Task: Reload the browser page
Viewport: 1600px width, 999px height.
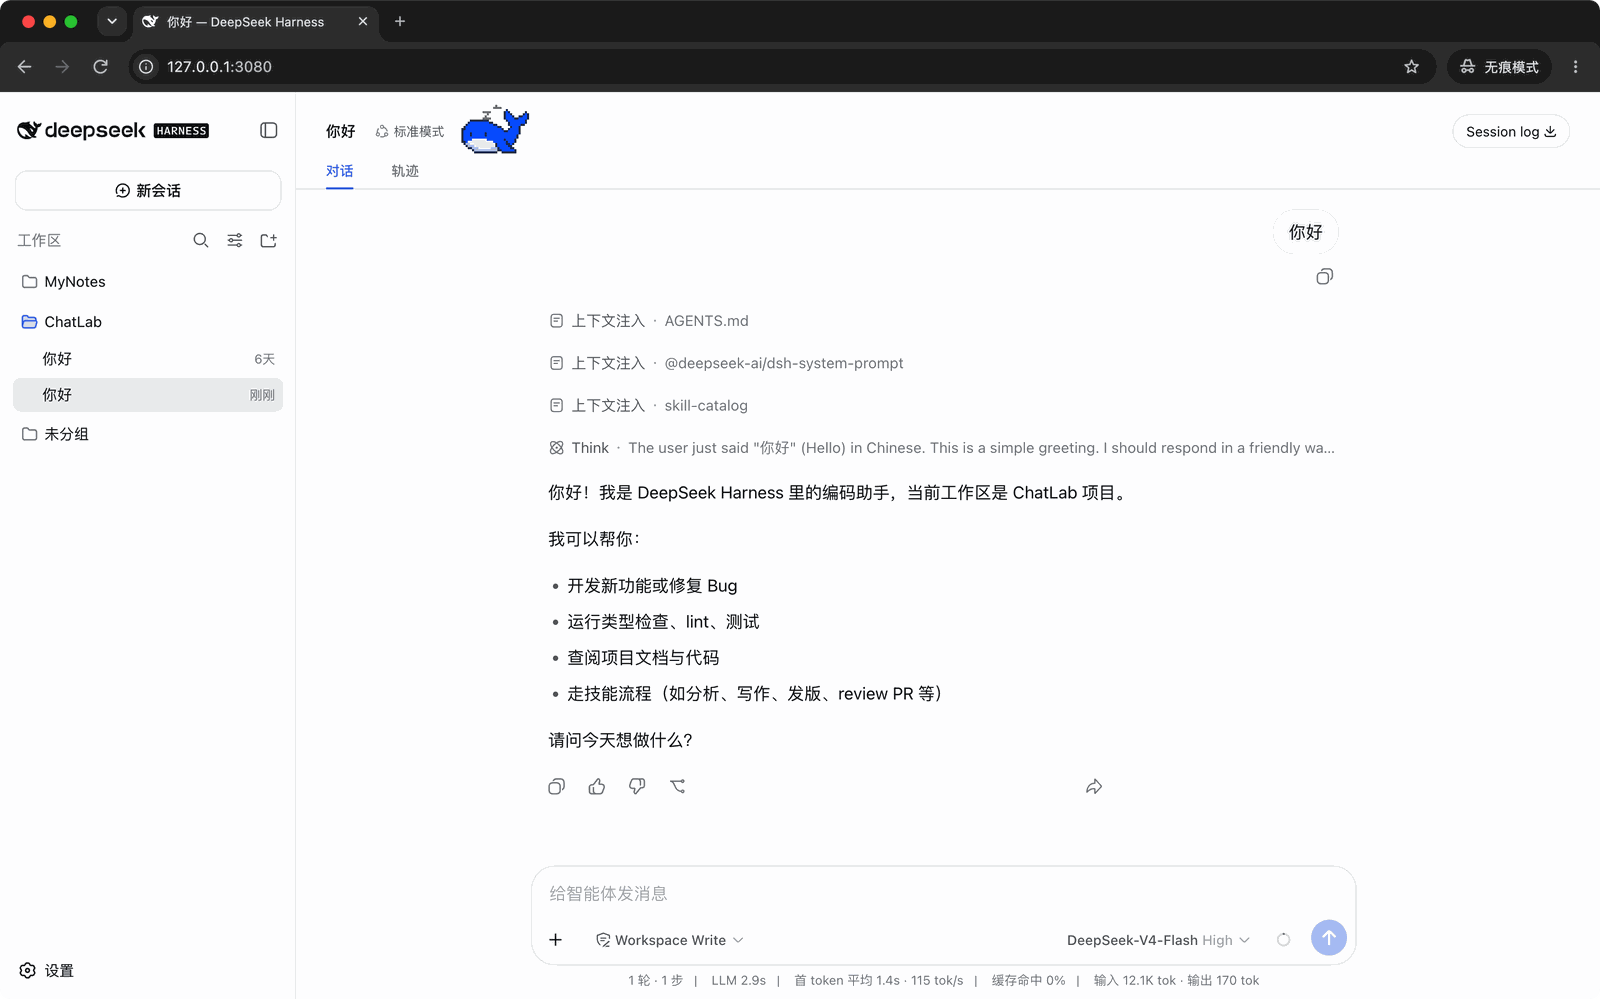Action: point(100,67)
